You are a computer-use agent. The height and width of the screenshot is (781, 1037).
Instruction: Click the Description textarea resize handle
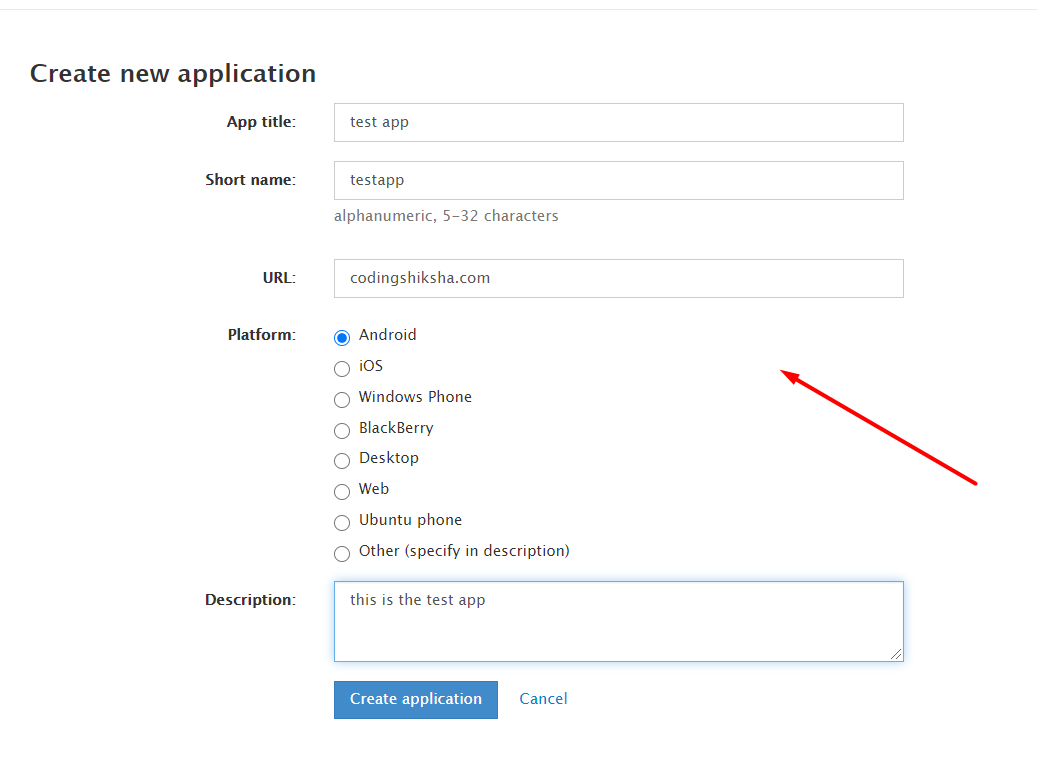[896, 654]
